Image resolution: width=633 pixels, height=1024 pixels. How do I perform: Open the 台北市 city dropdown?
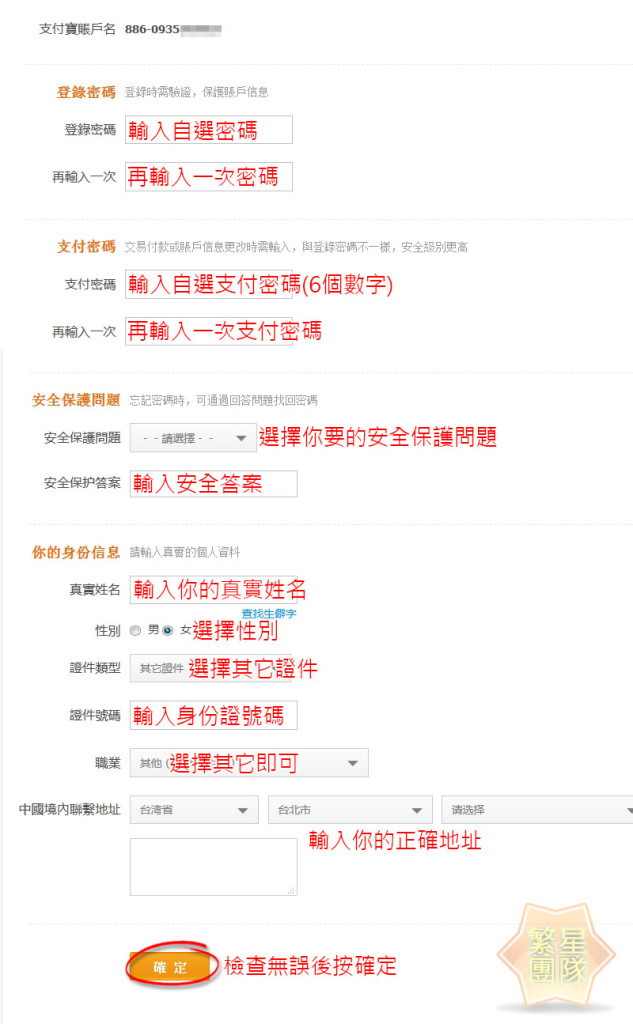(x=349, y=810)
